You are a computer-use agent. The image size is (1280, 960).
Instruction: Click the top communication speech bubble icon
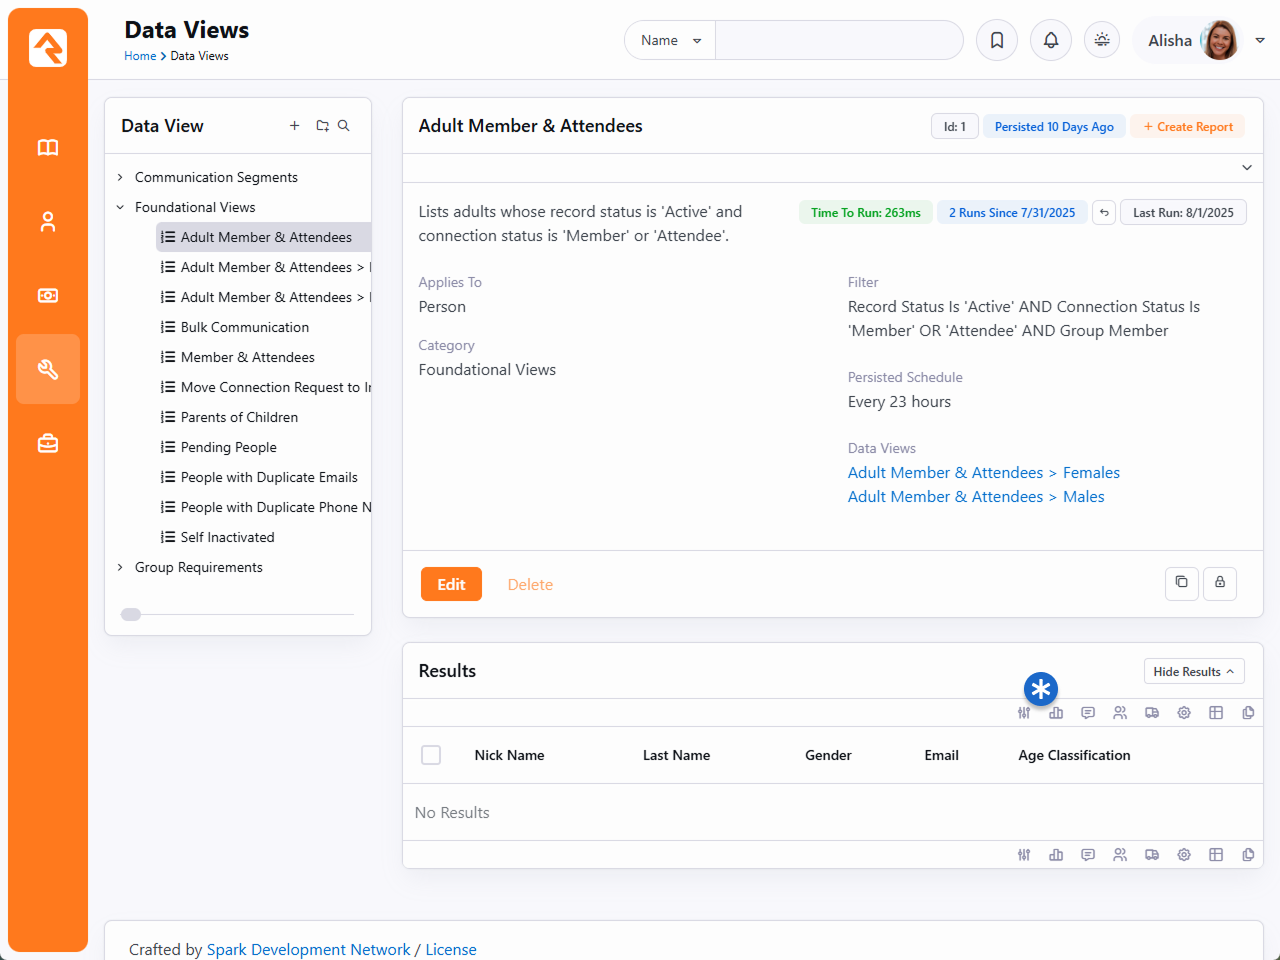(1088, 713)
